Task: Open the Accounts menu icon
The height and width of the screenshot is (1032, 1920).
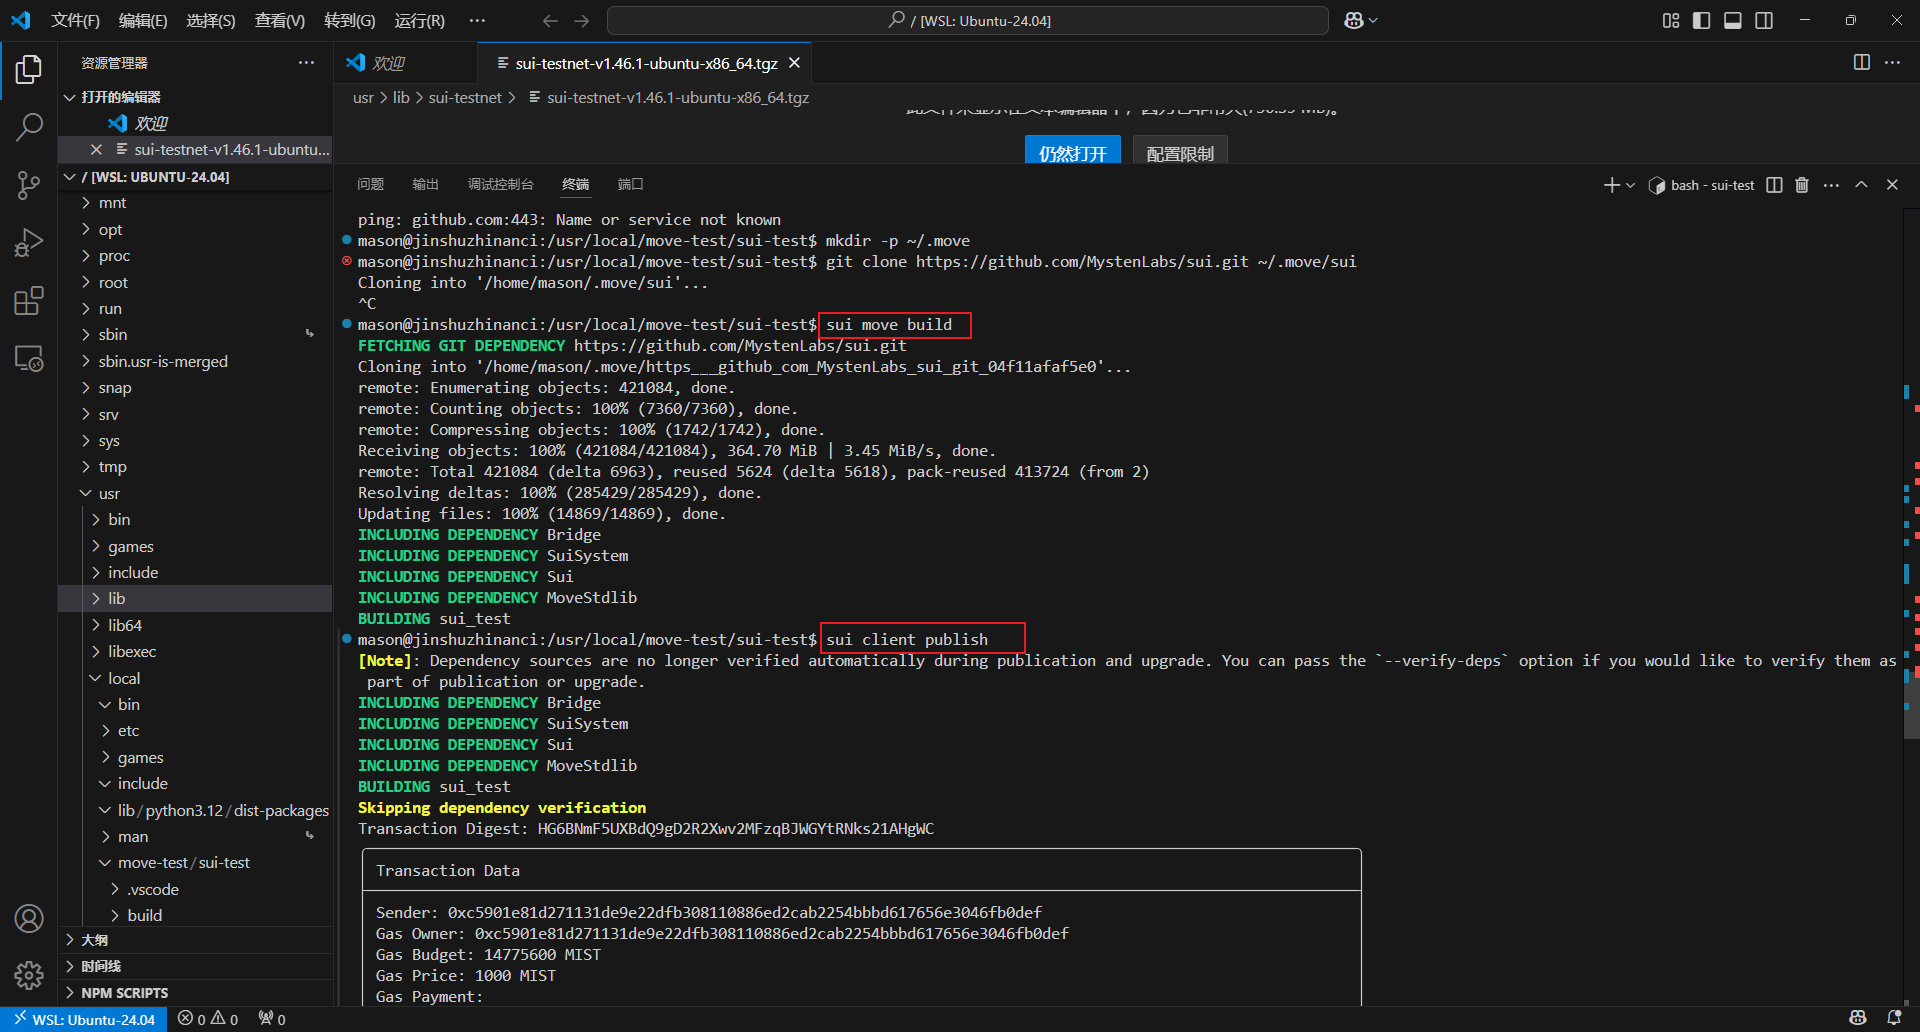Action: coord(29,918)
